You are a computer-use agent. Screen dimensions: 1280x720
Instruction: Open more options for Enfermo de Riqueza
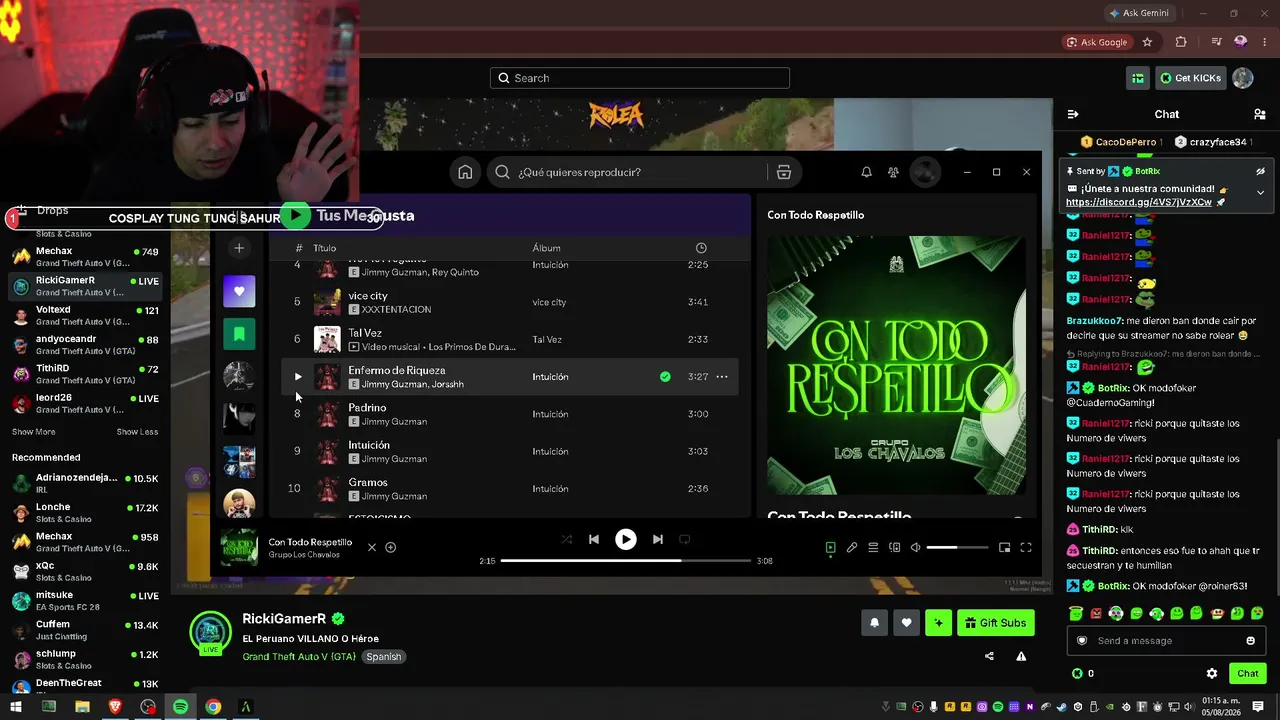(722, 377)
